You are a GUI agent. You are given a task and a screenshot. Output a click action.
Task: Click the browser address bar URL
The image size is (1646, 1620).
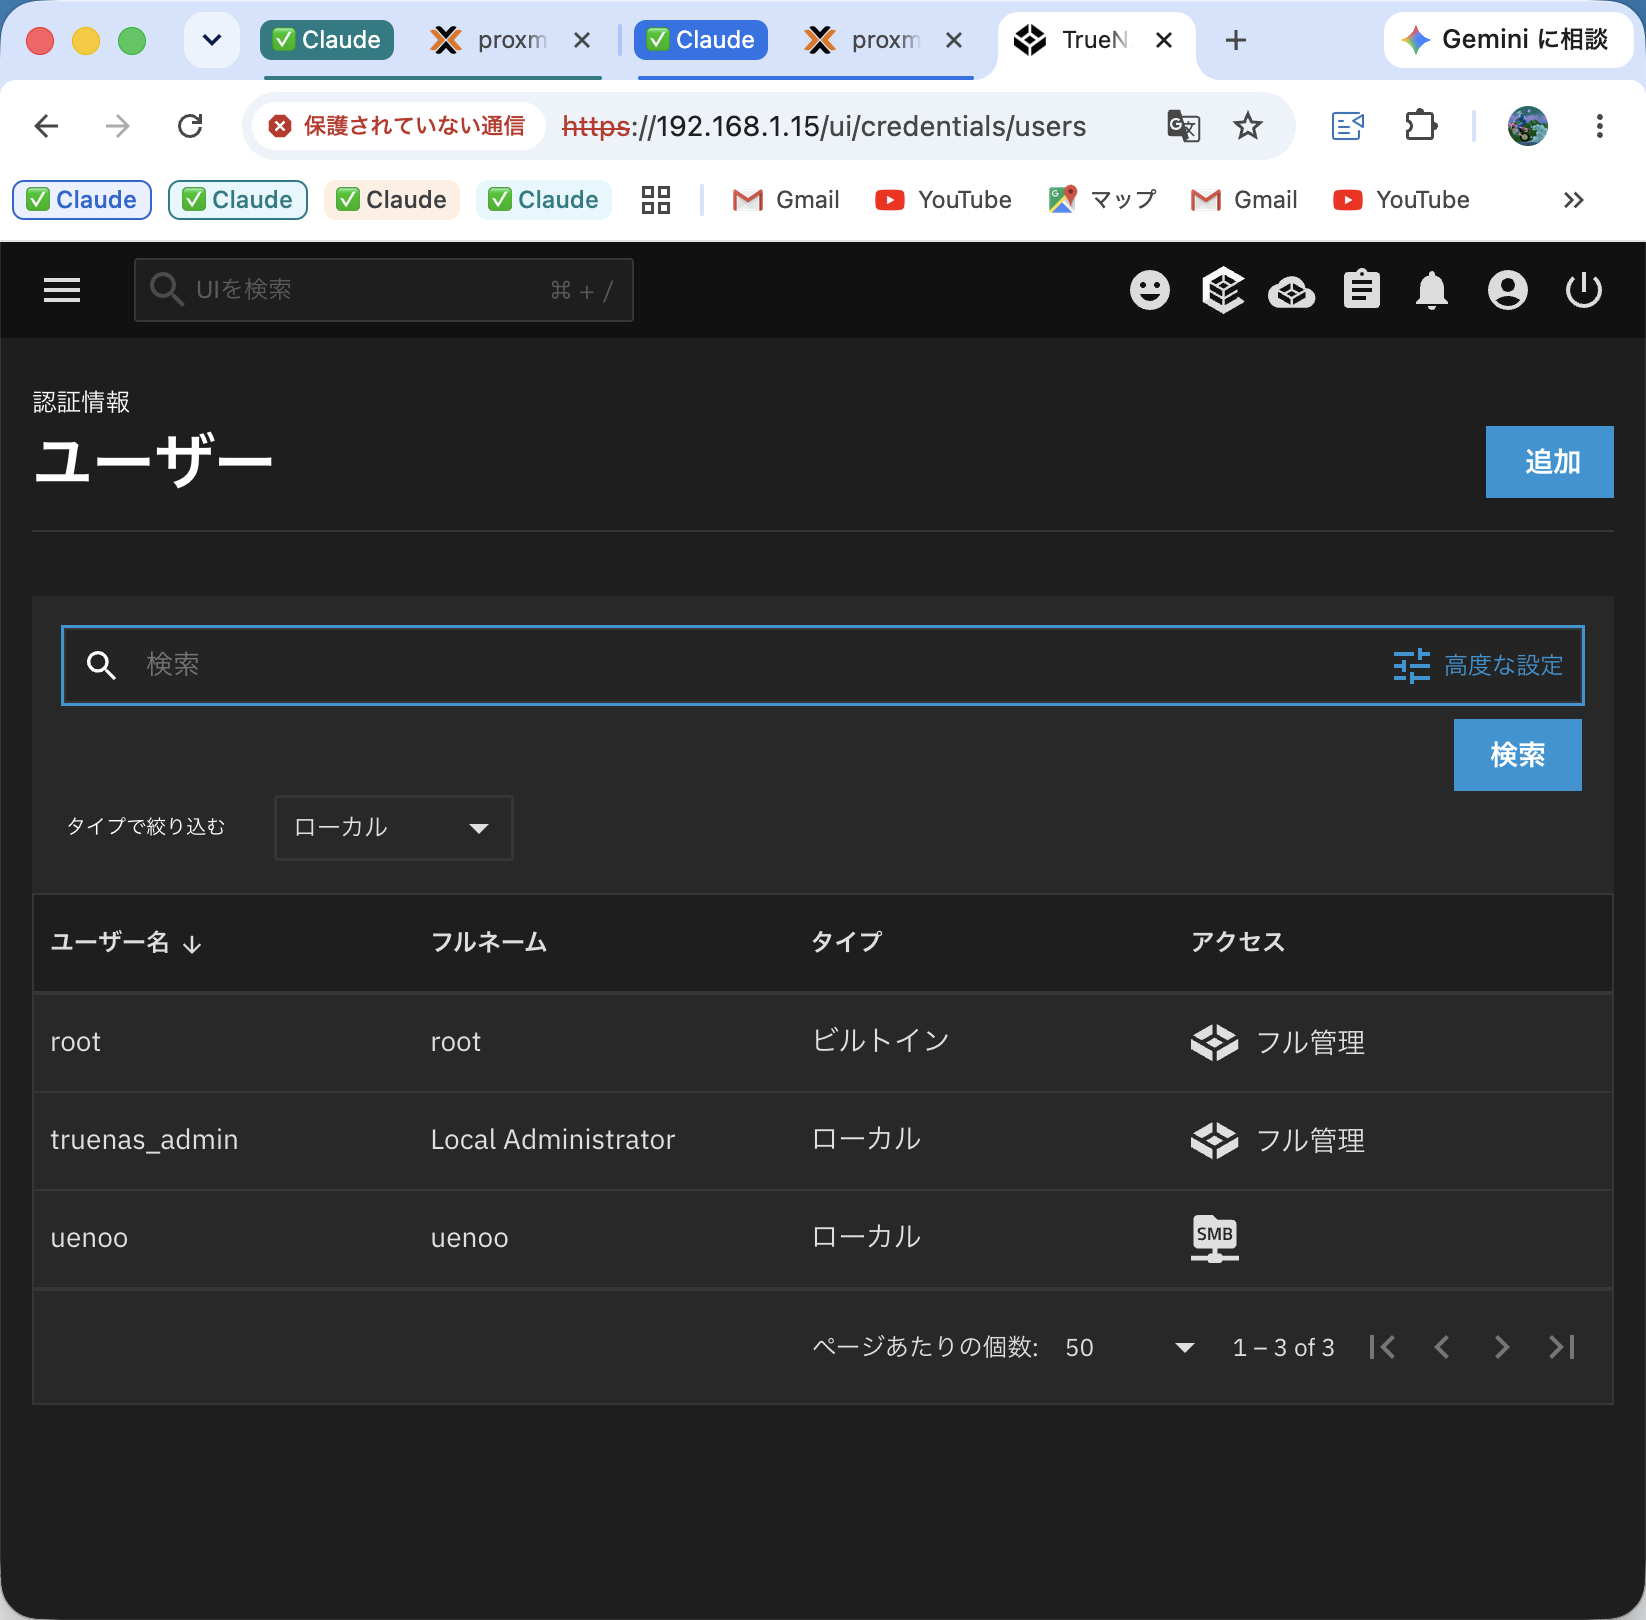pos(824,126)
